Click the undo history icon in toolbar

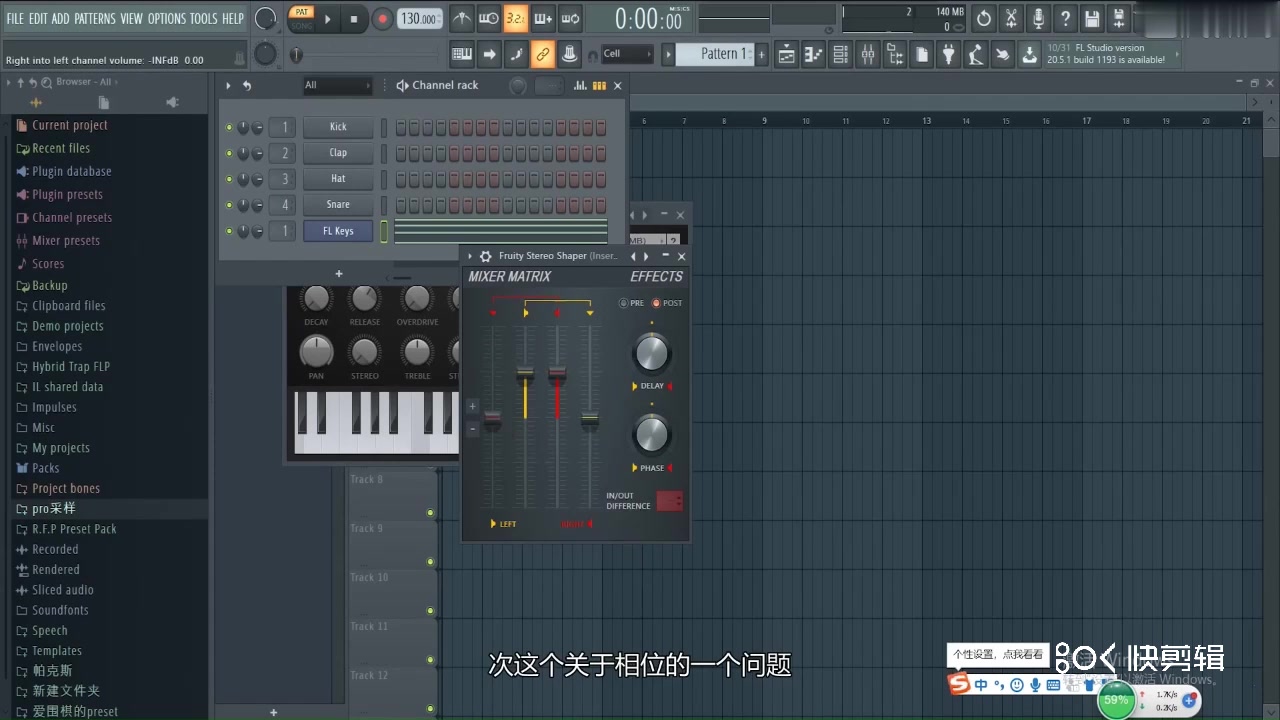click(x=984, y=18)
